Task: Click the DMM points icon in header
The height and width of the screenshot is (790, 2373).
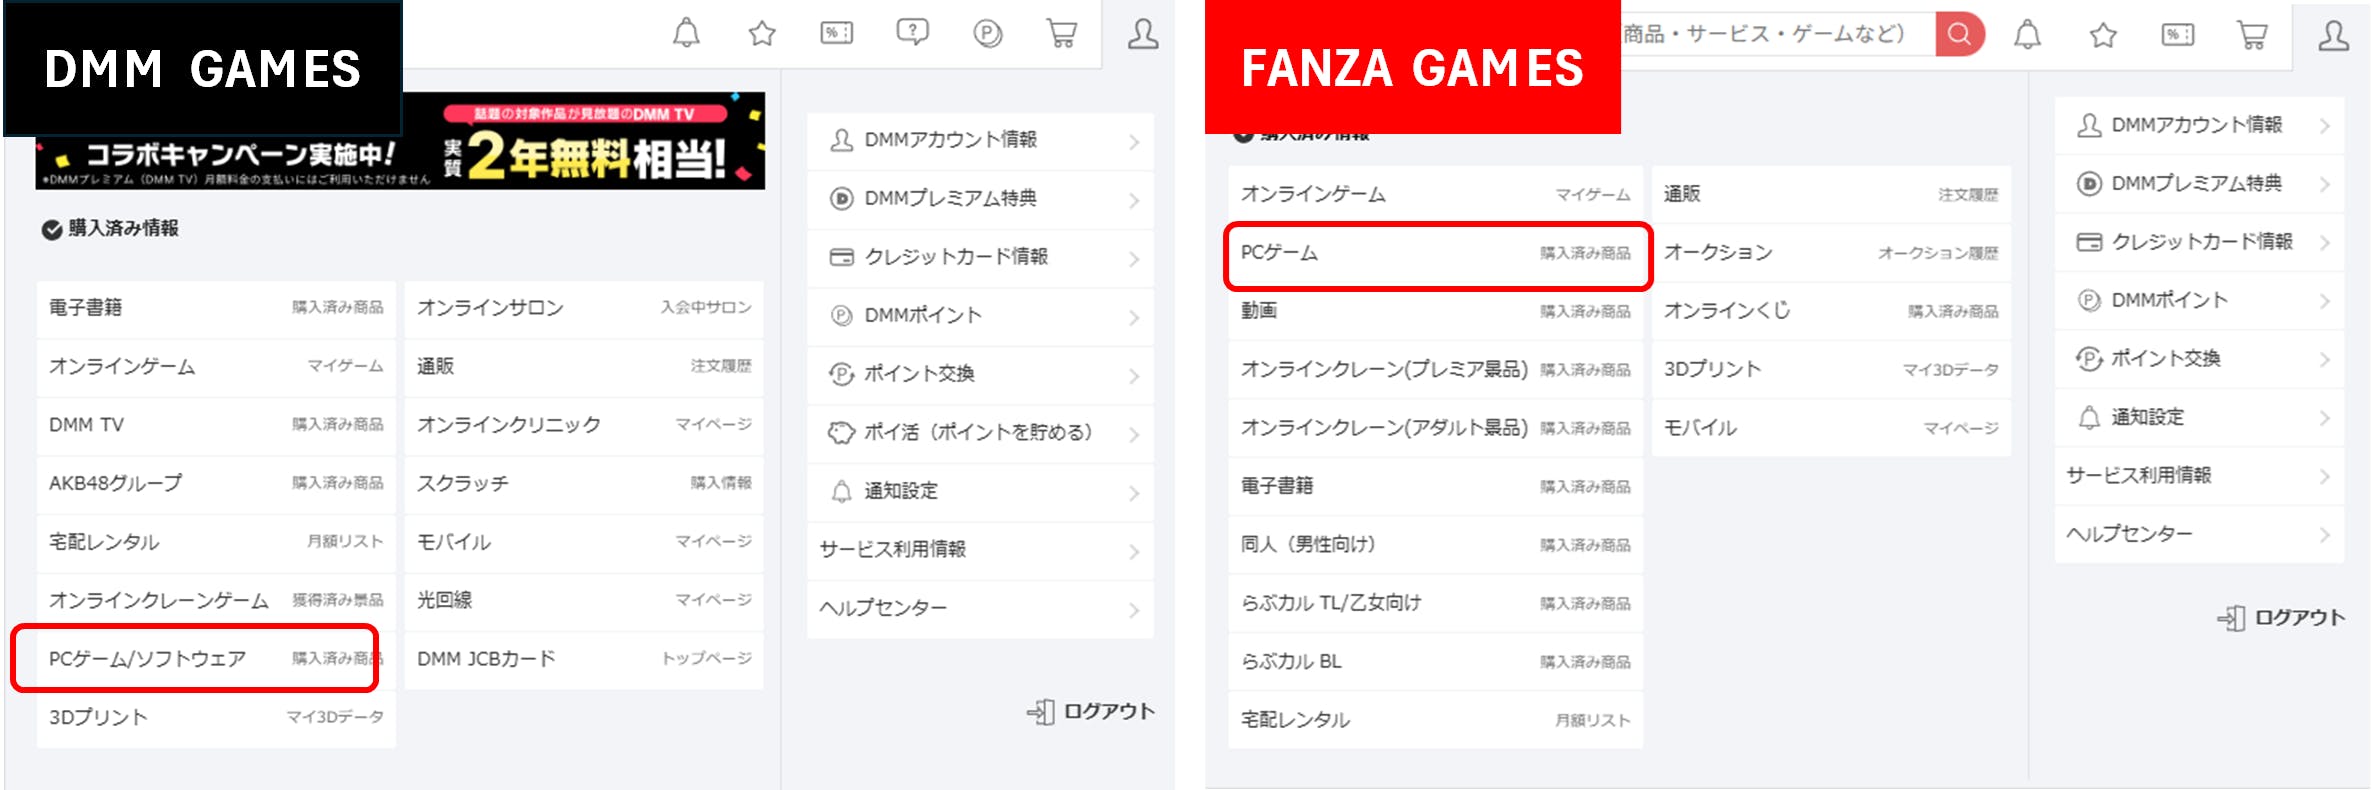Action: [x=987, y=34]
